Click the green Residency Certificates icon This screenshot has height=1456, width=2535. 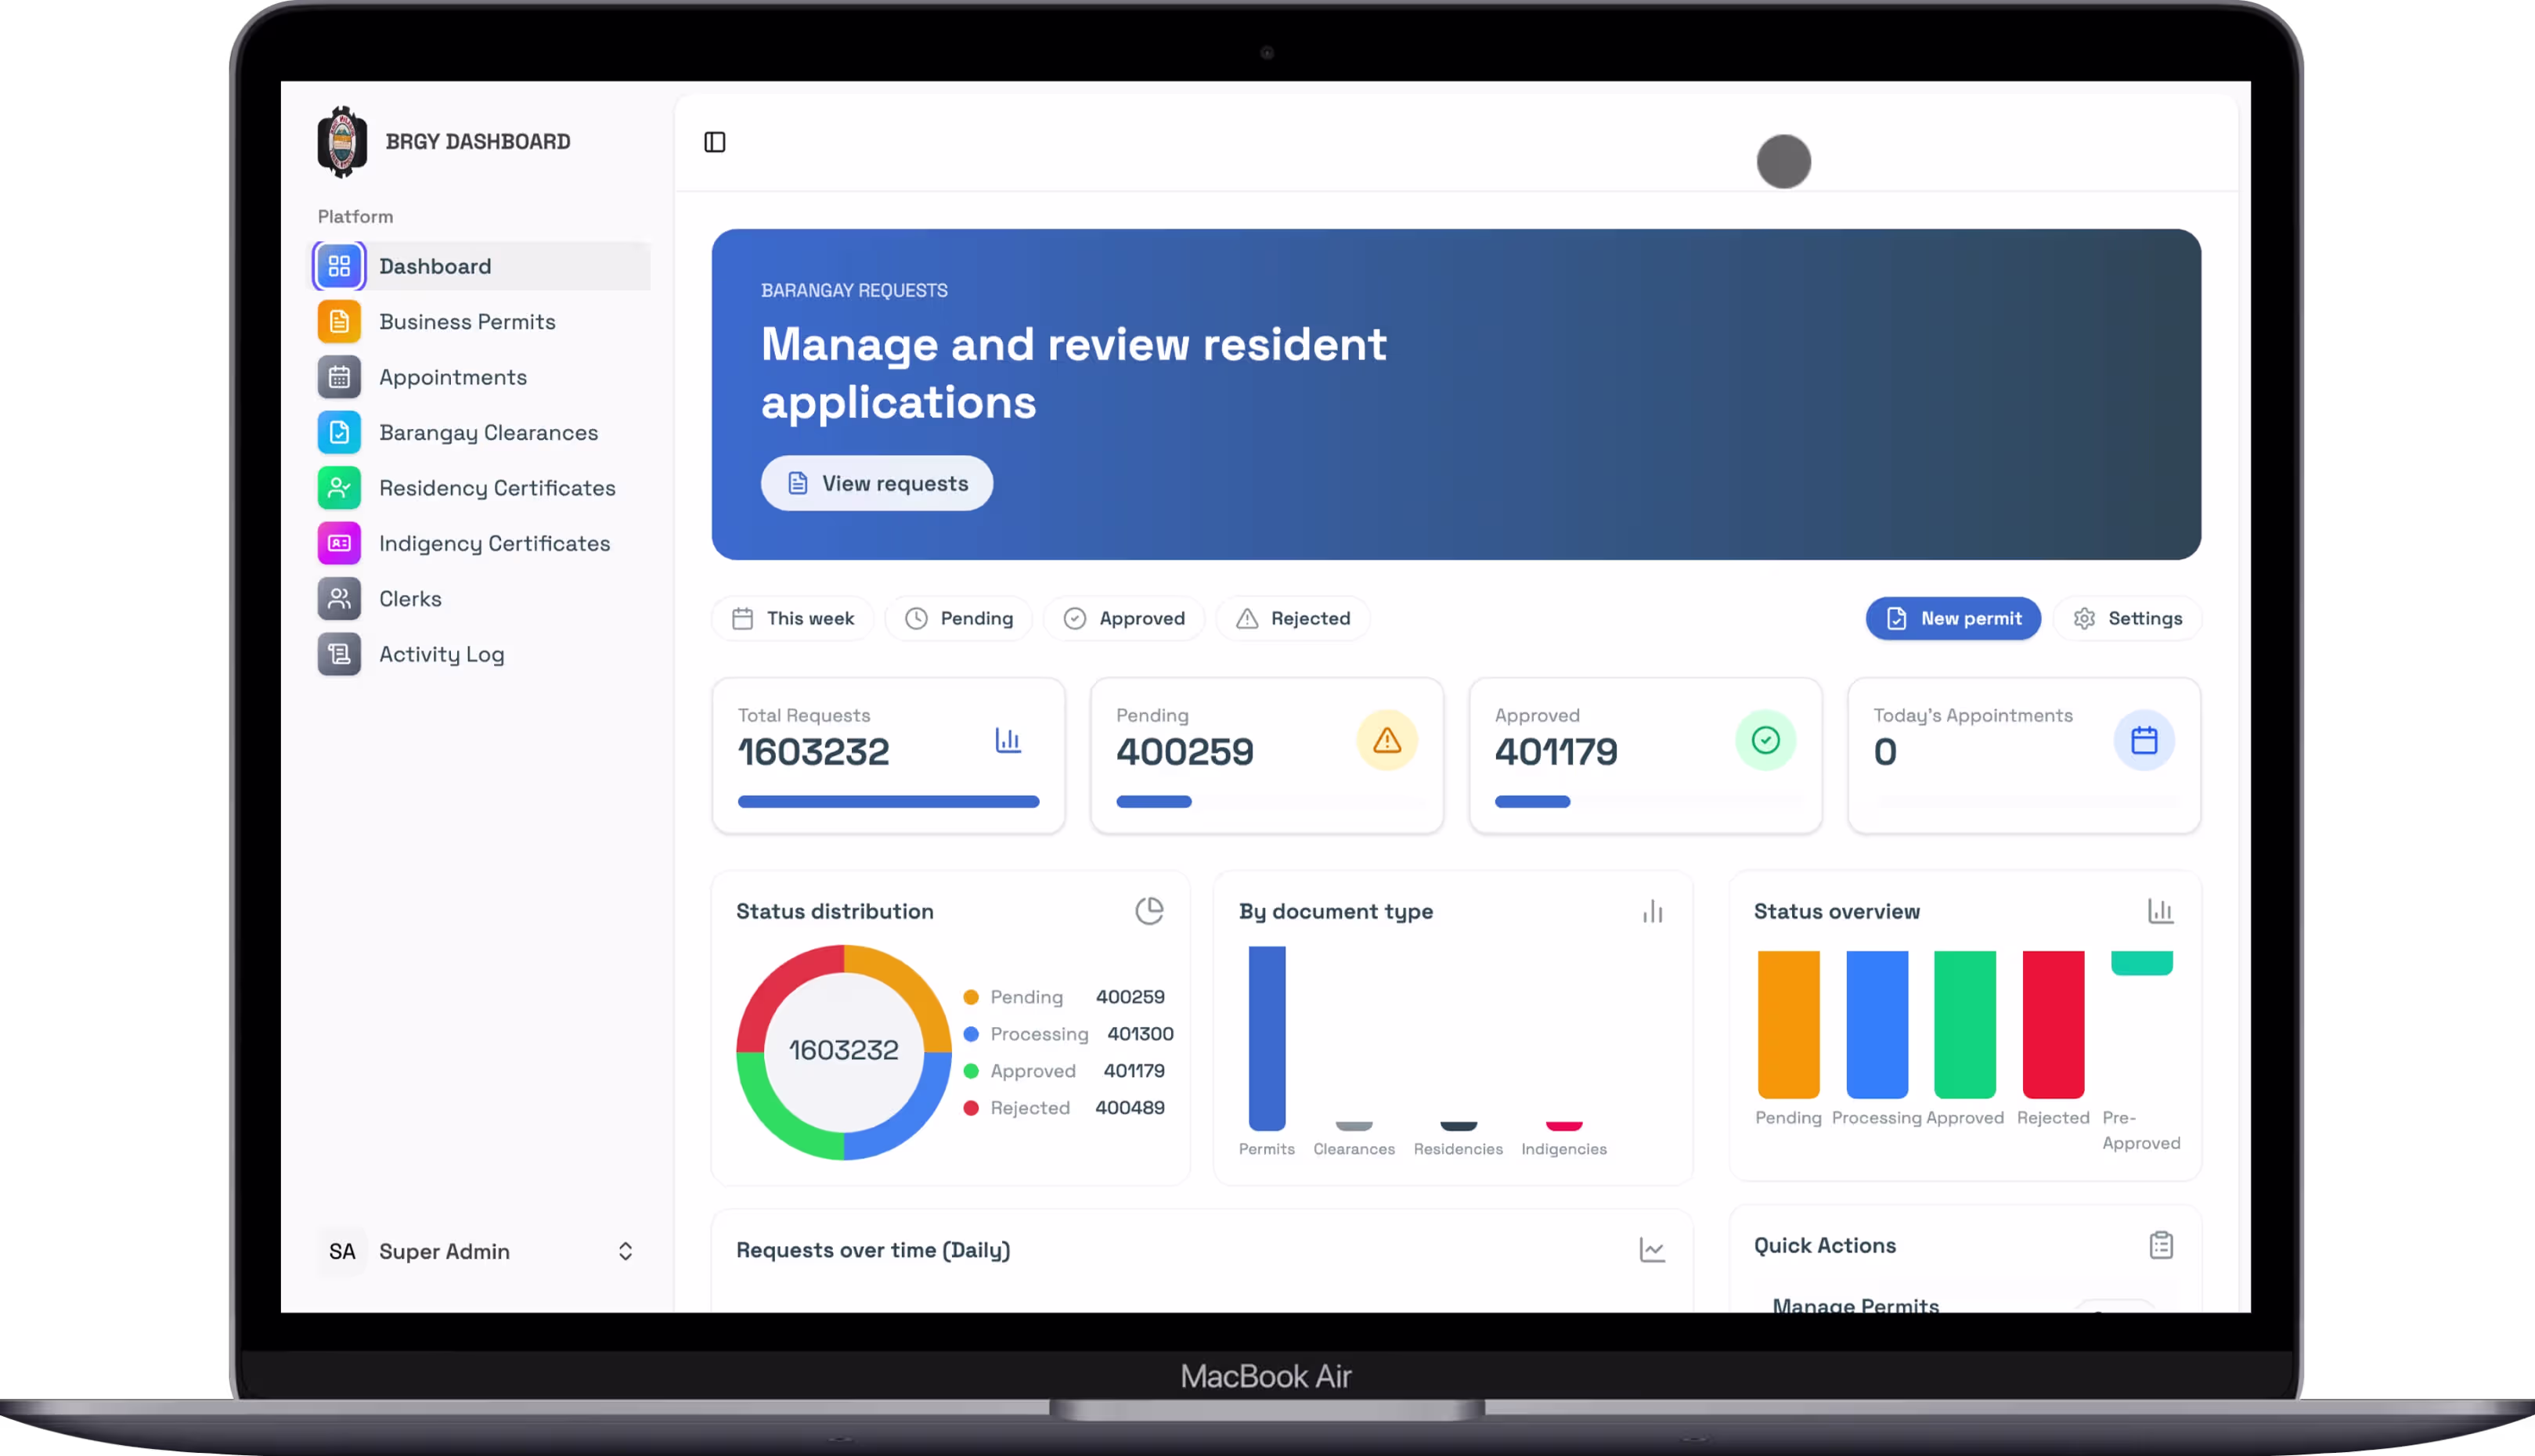tap(339, 488)
